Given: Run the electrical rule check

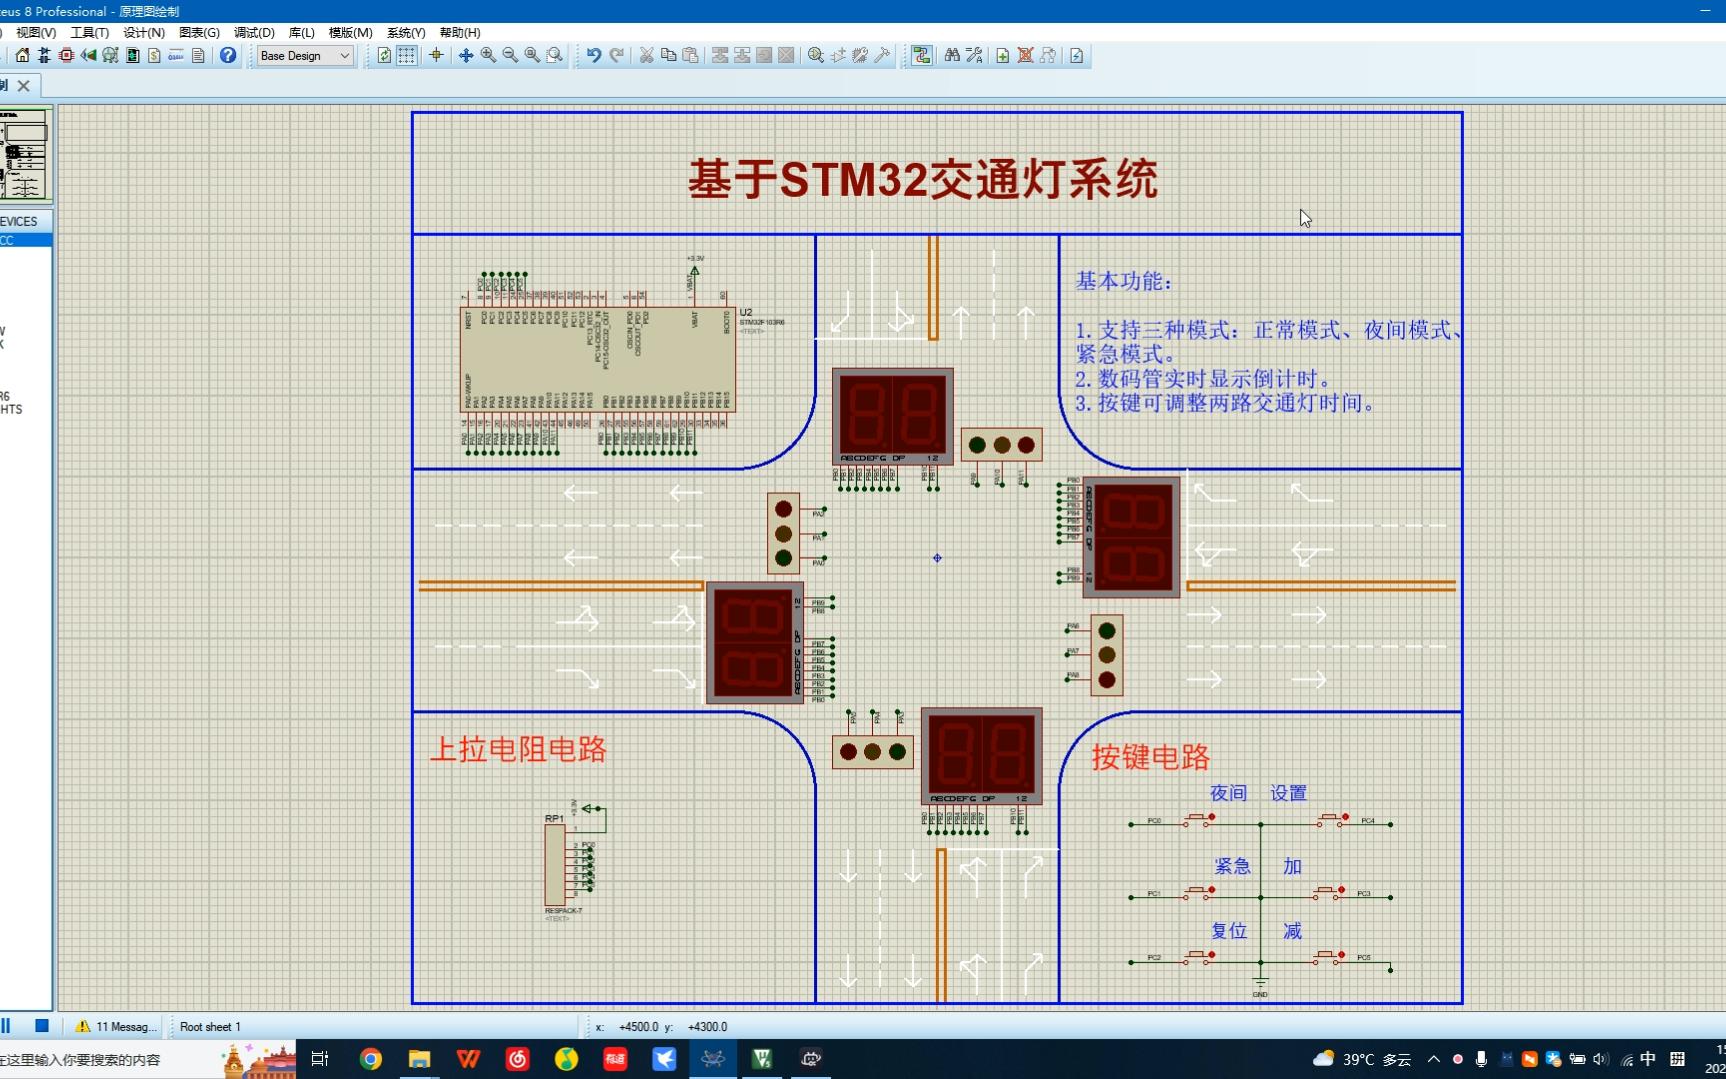Looking at the screenshot, I should click(1075, 56).
